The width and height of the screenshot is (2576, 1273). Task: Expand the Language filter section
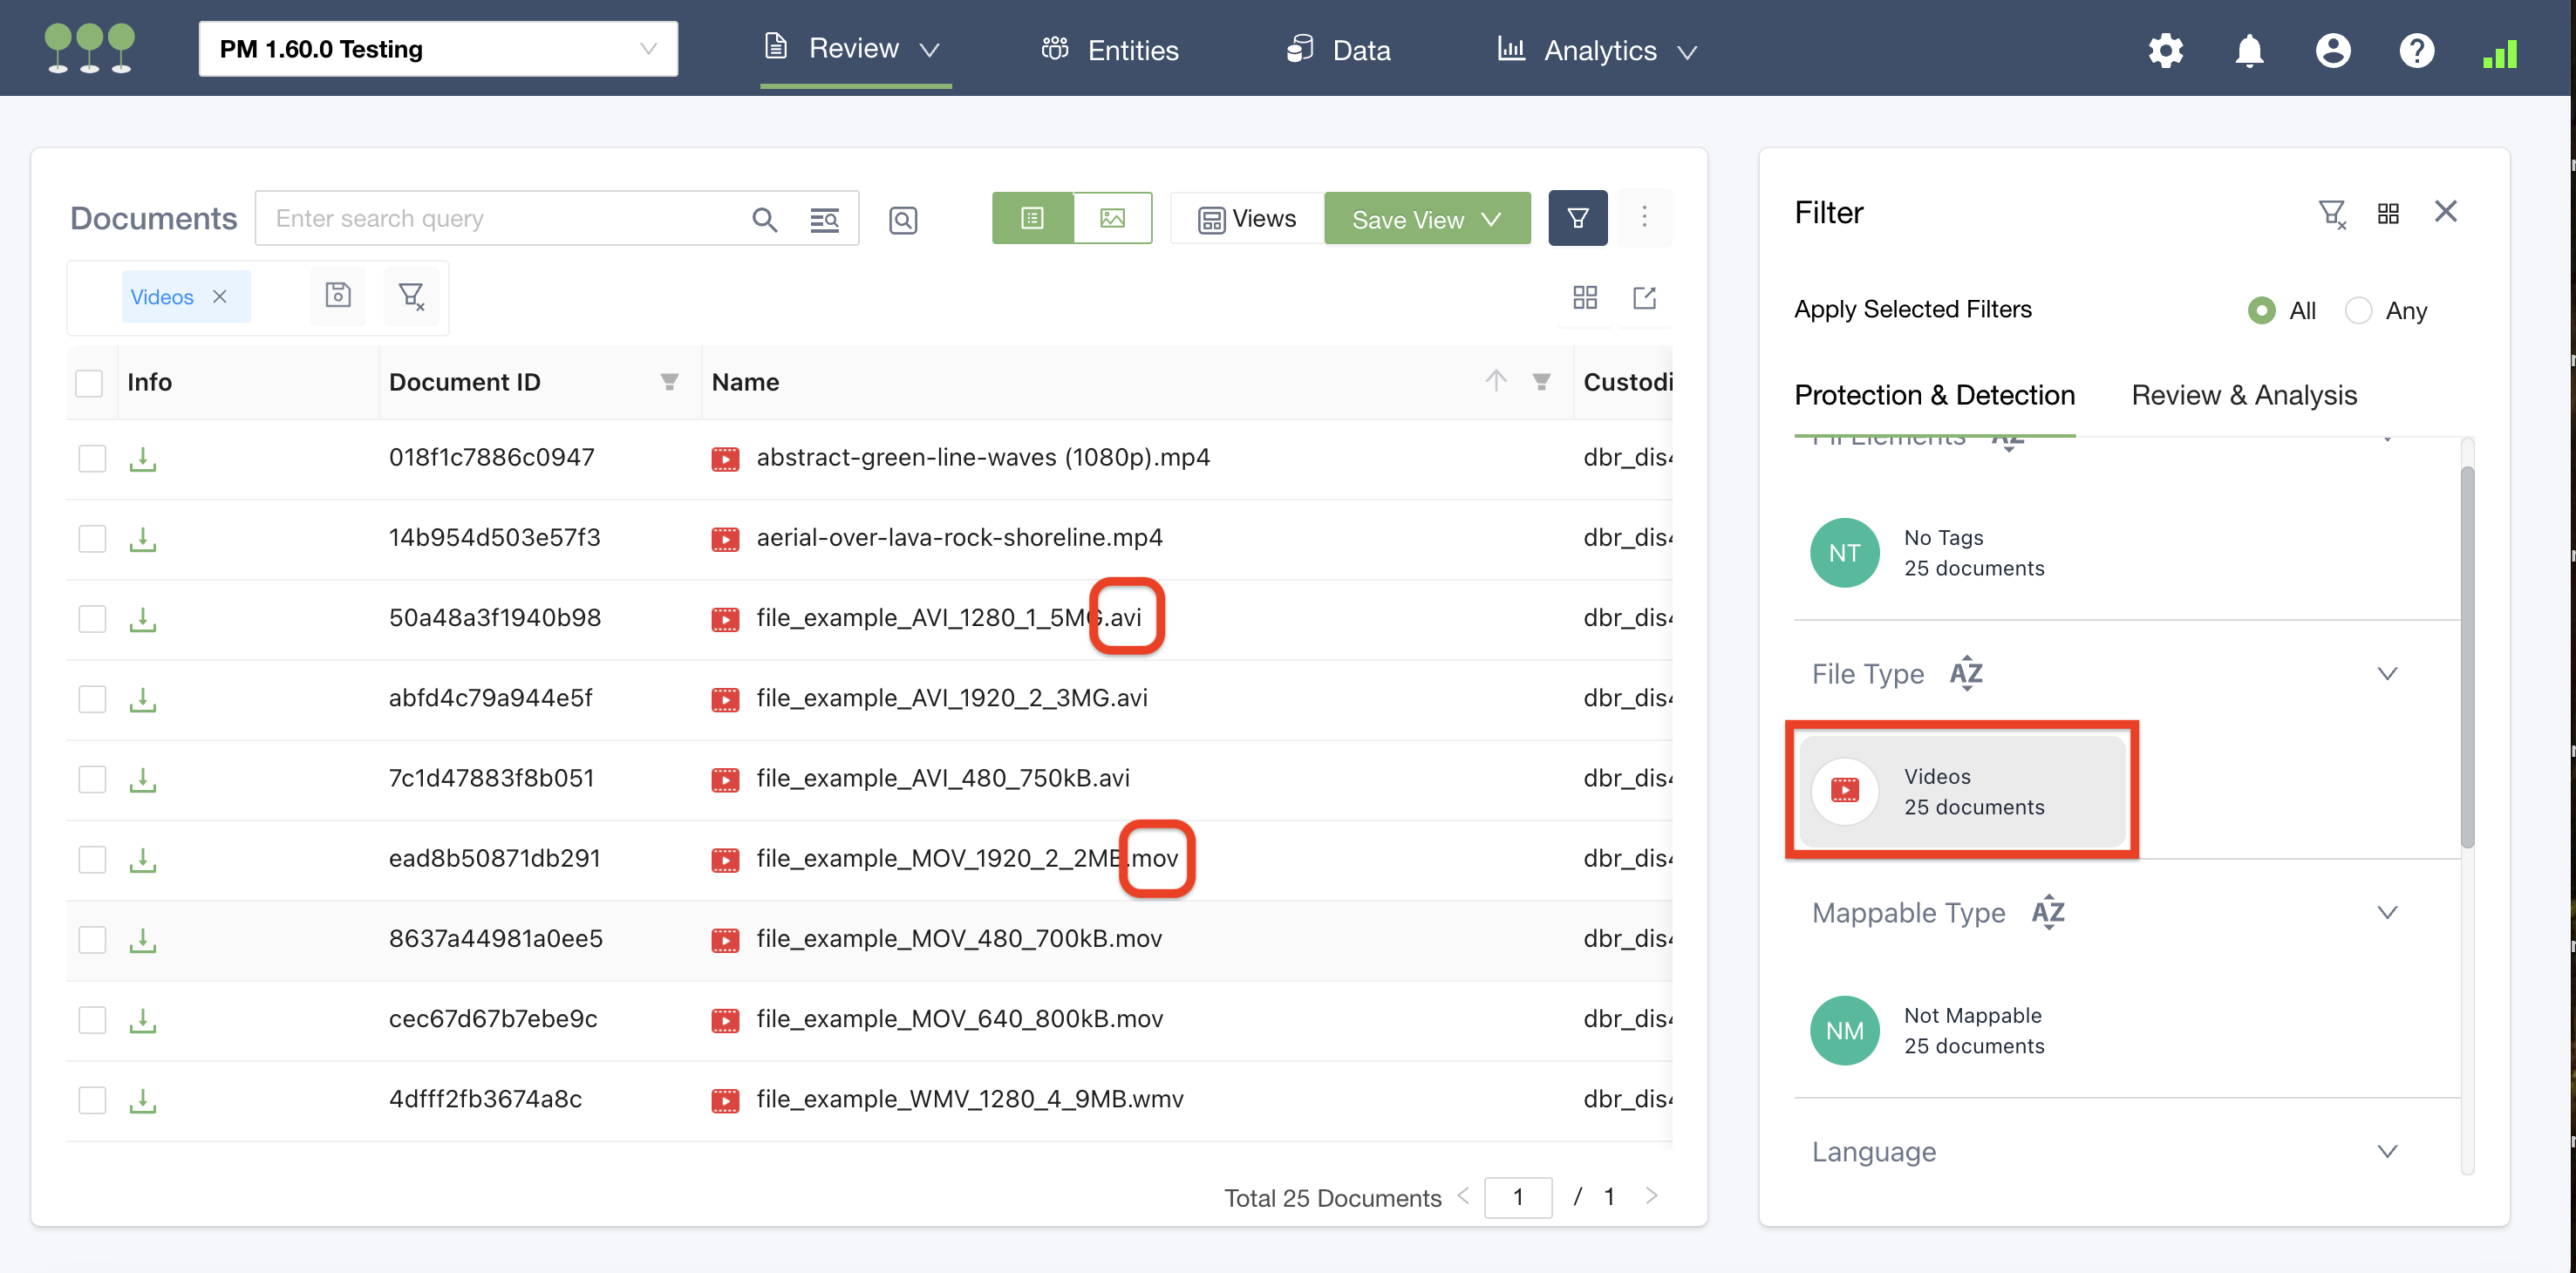(2386, 1152)
